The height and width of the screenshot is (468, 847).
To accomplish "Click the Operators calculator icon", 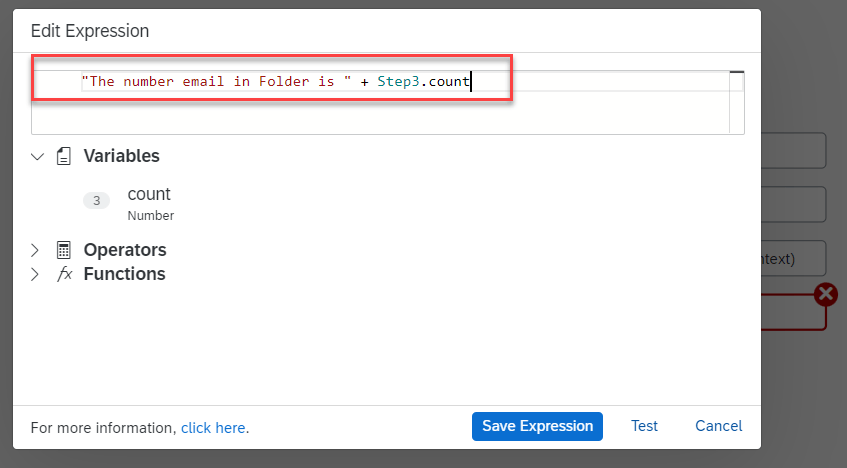I will click(64, 250).
